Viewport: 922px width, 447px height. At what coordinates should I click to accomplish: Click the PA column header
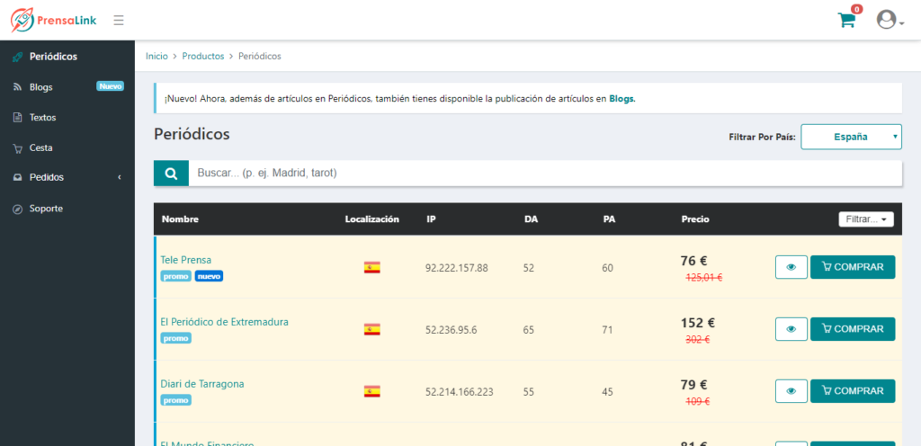tap(609, 219)
